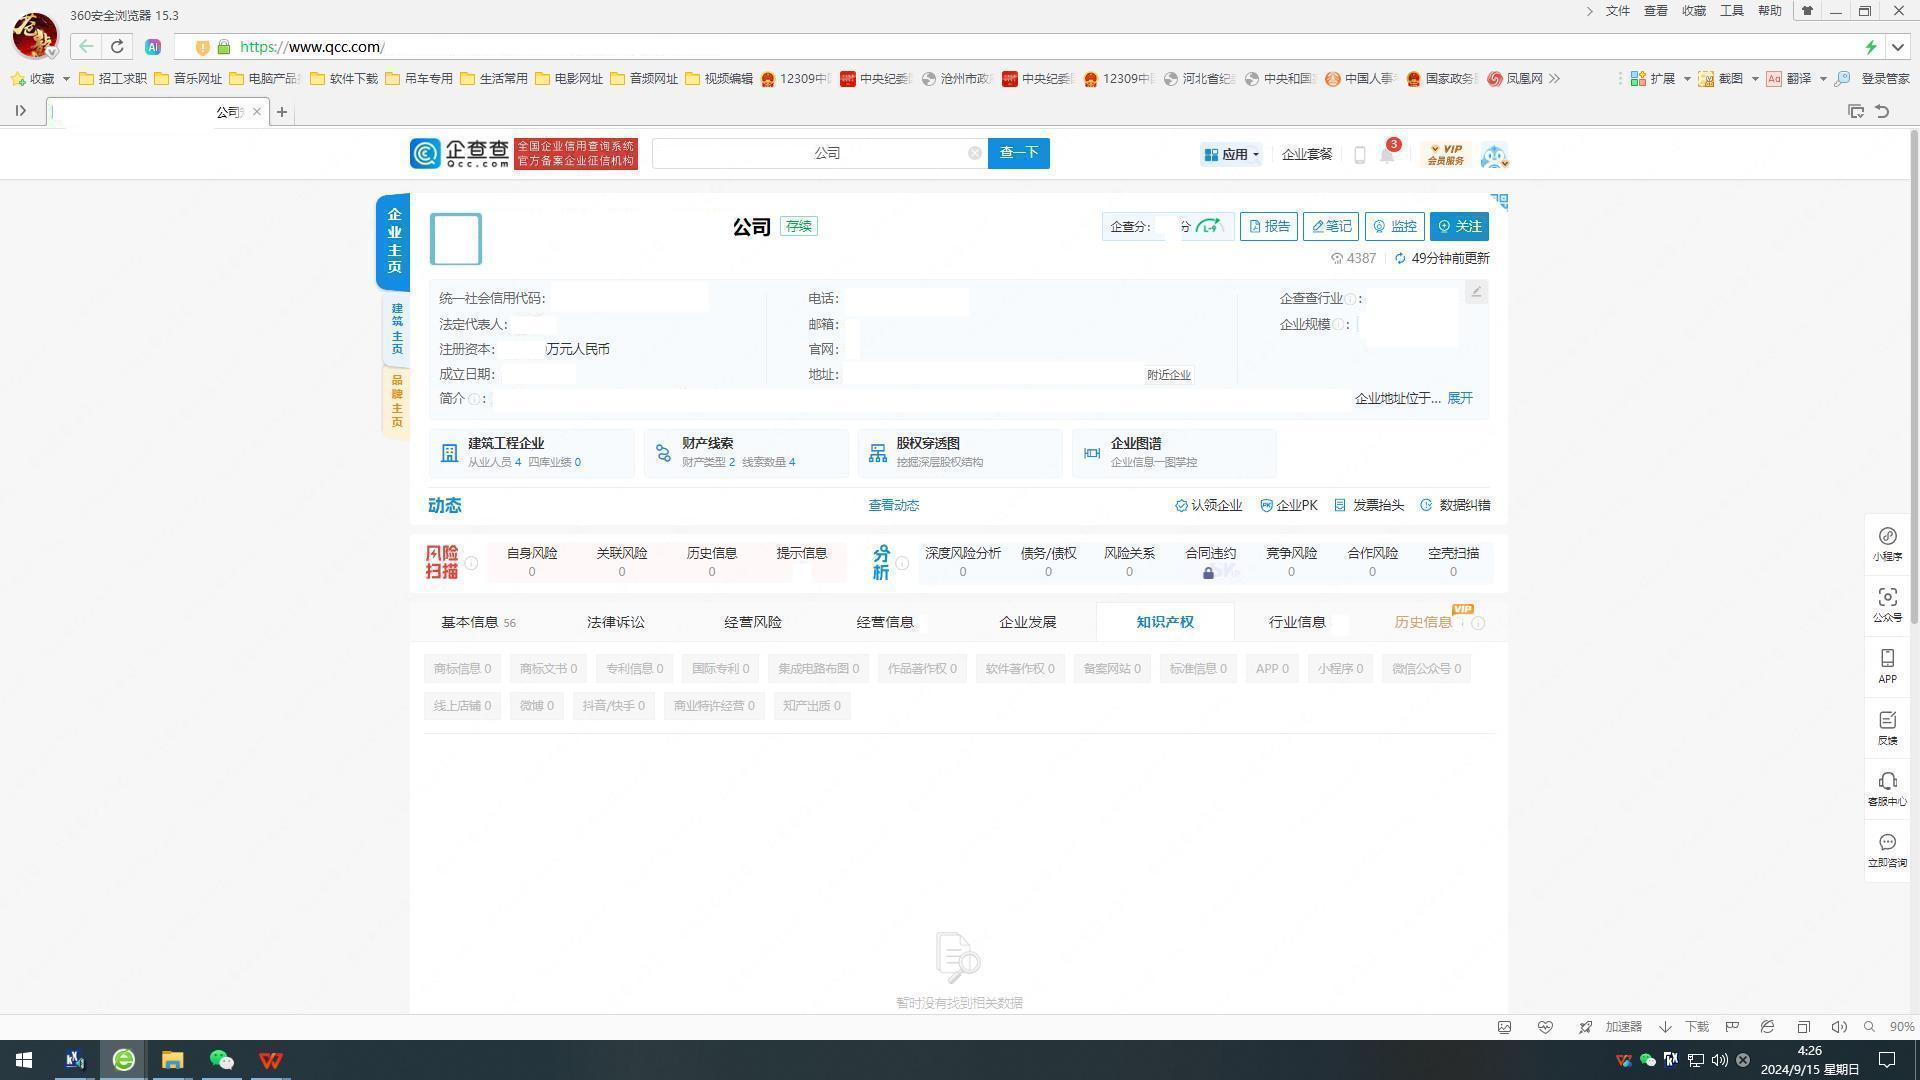Image resolution: width=1920 pixels, height=1080 pixels.
Task: Click the 查一下 search button
Action: pyautogui.click(x=1018, y=153)
